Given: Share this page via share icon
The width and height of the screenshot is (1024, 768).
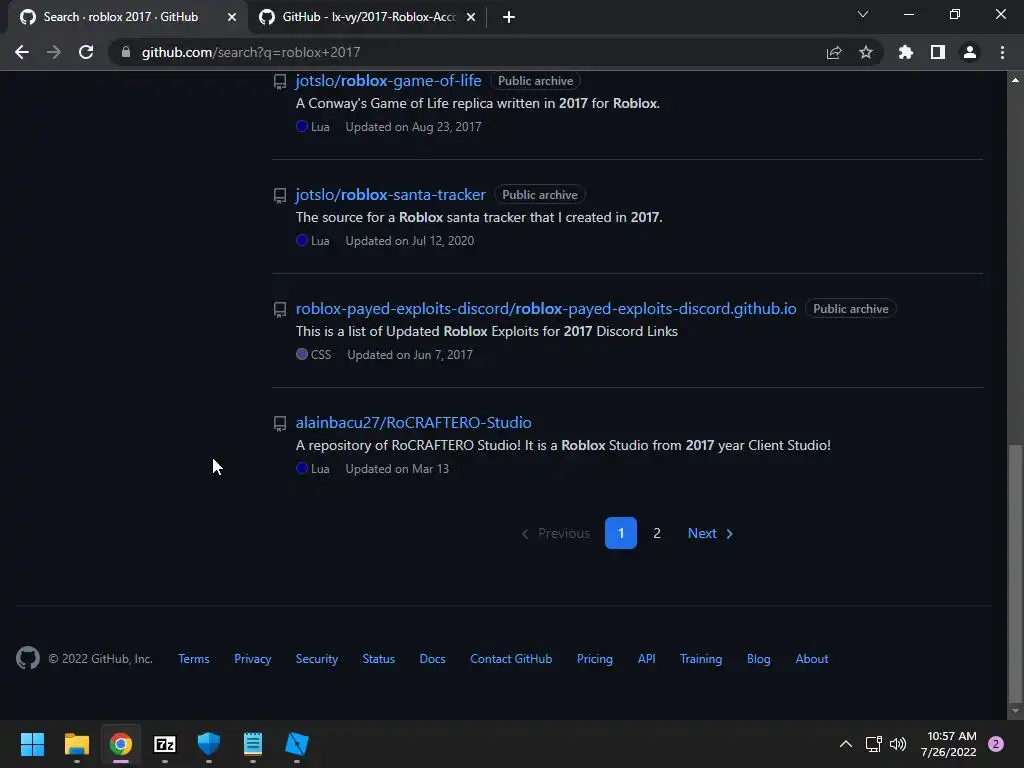Looking at the screenshot, I should [x=834, y=52].
